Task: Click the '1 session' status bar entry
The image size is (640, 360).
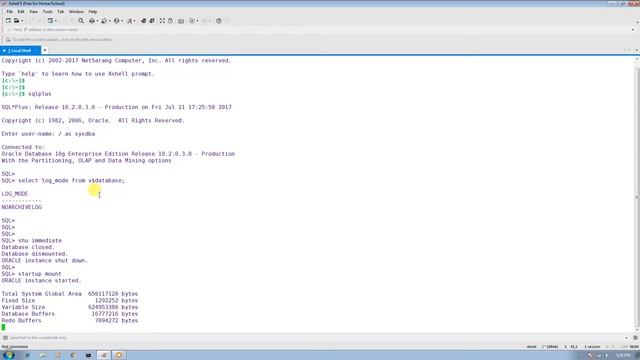Action: click(592, 347)
